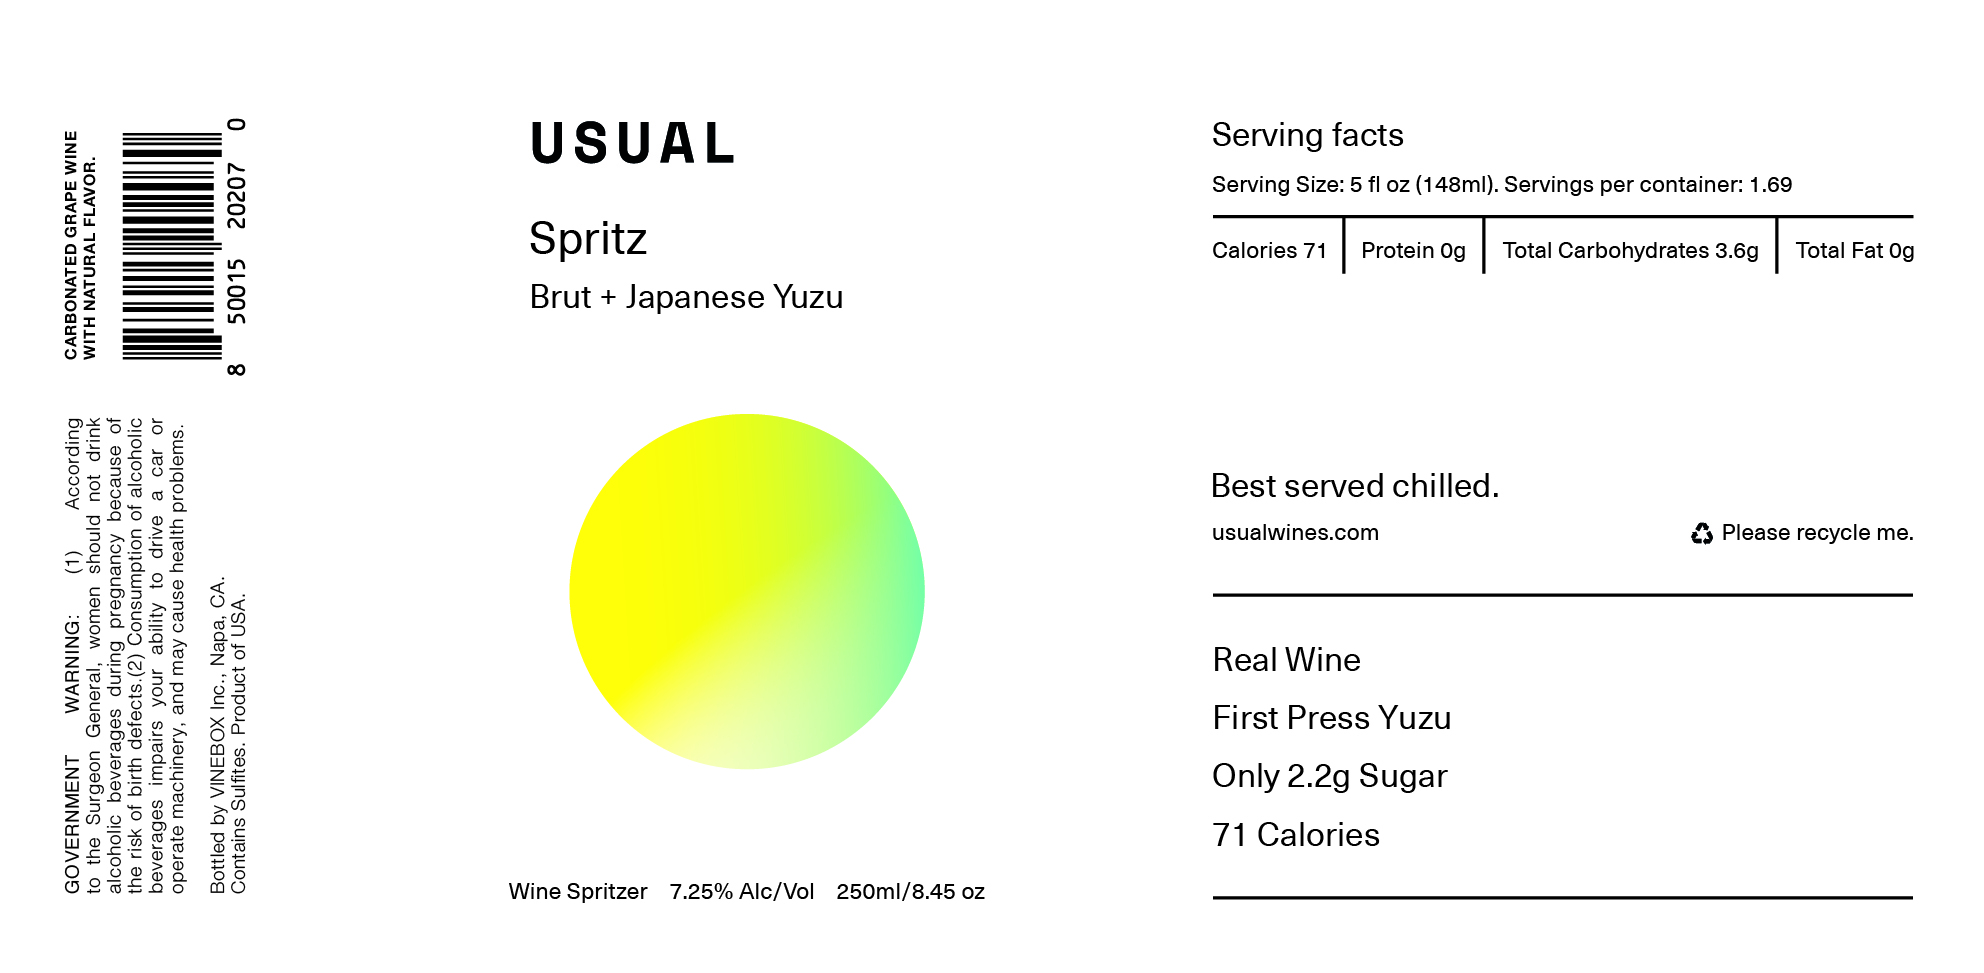
Task: Click the Protein 0g cell
Action: click(x=1413, y=251)
